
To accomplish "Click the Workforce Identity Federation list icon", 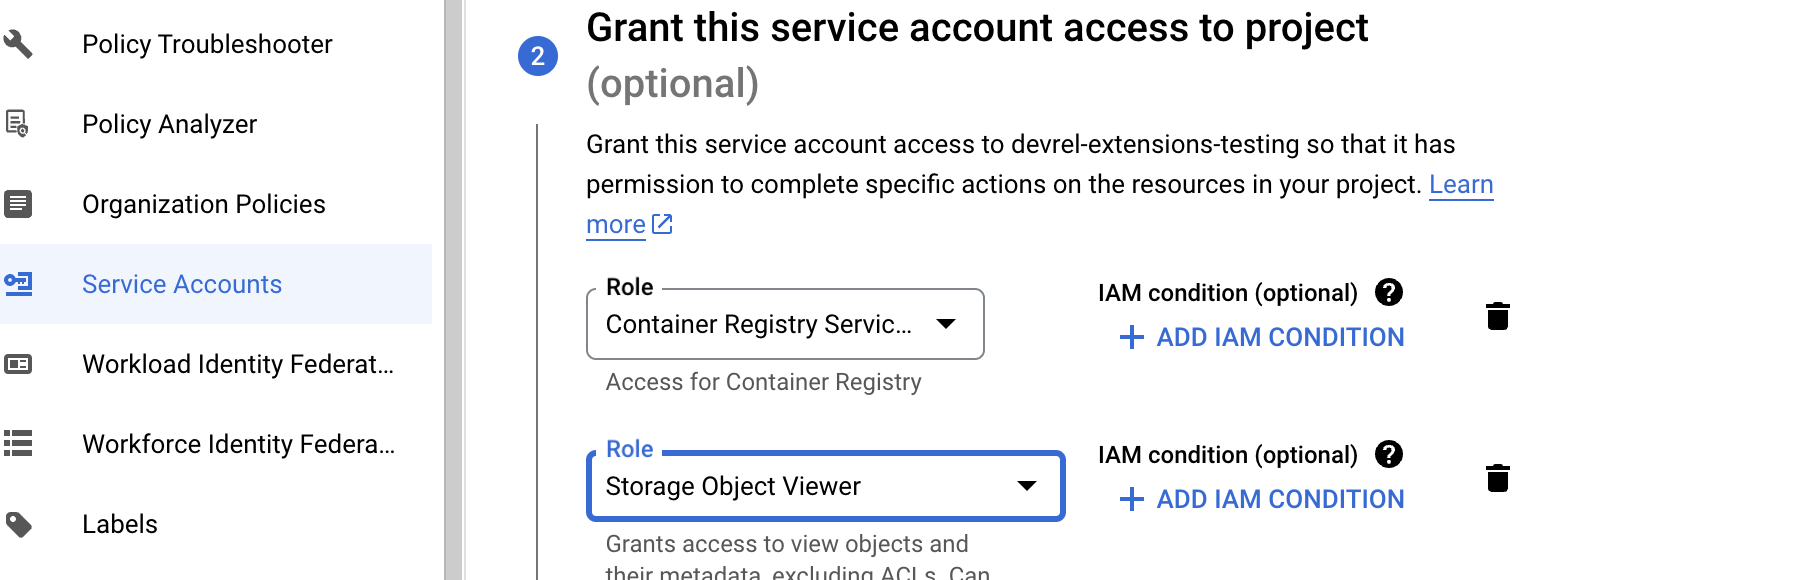I will coord(18,443).
